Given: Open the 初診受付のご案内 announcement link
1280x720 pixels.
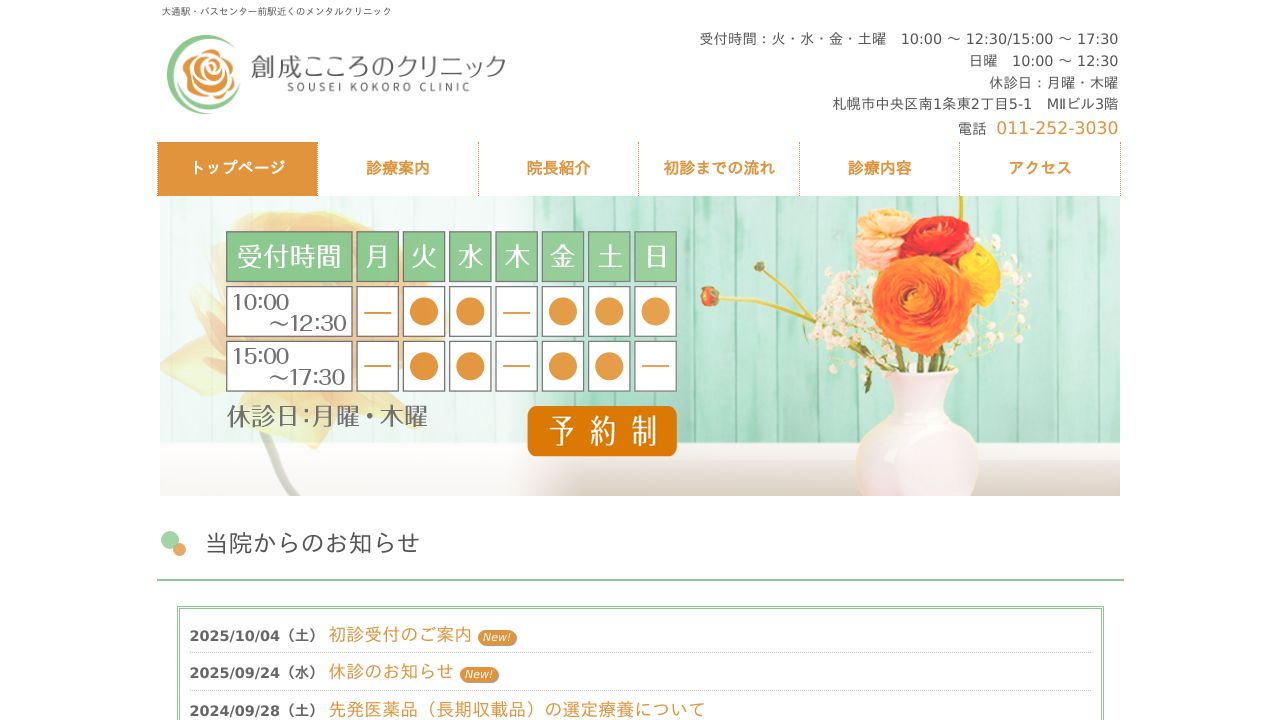Looking at the screenshot, I should (x=399, y=635).
